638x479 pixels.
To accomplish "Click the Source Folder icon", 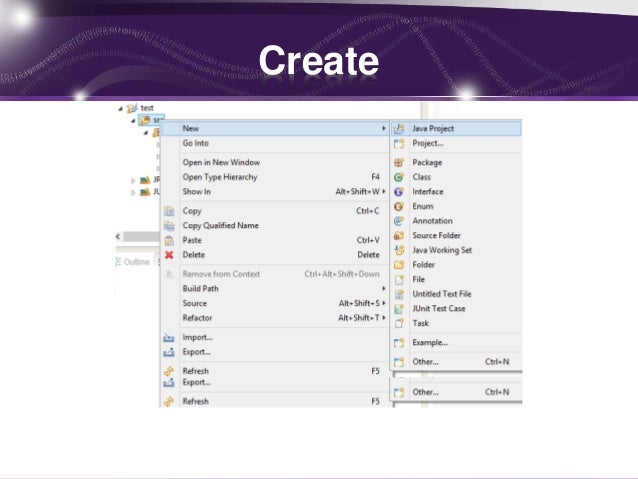I will (x=399, y=236).
